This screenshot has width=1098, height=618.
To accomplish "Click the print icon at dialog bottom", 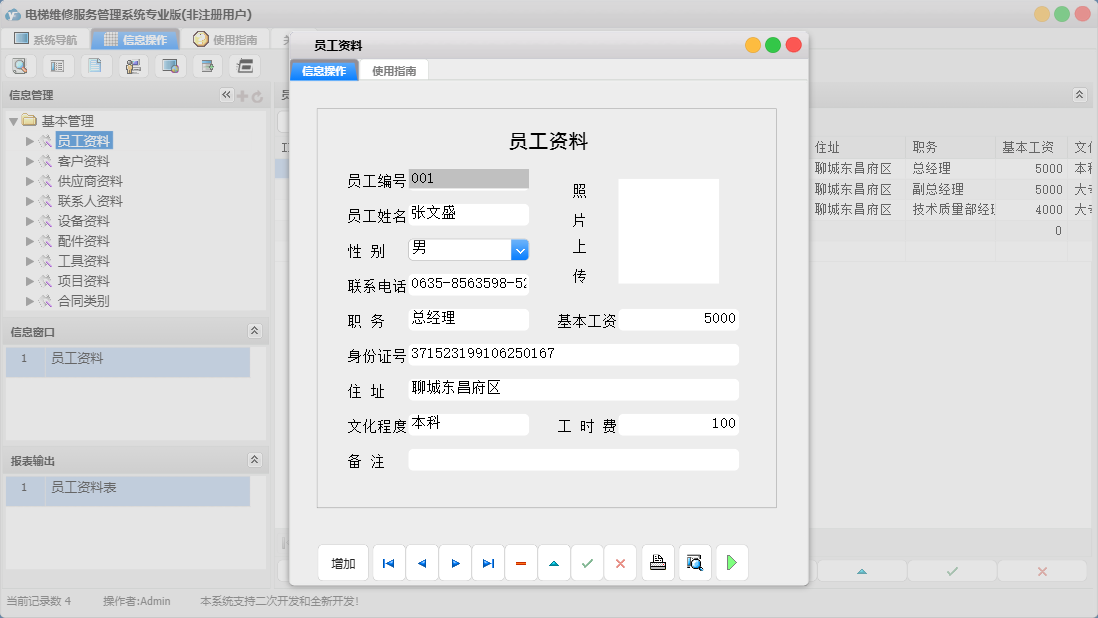I will click(657, 562).
